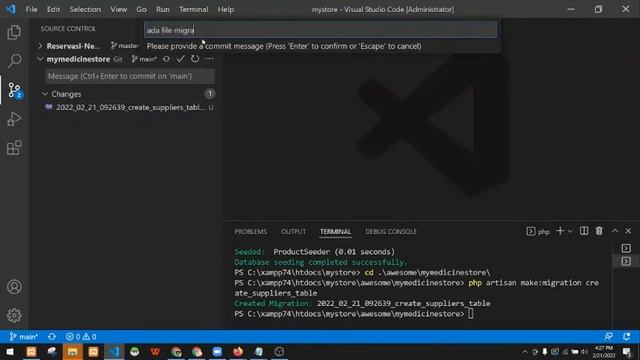
Task: Switch to the Output panel tab
Action: tap(293, 231)
